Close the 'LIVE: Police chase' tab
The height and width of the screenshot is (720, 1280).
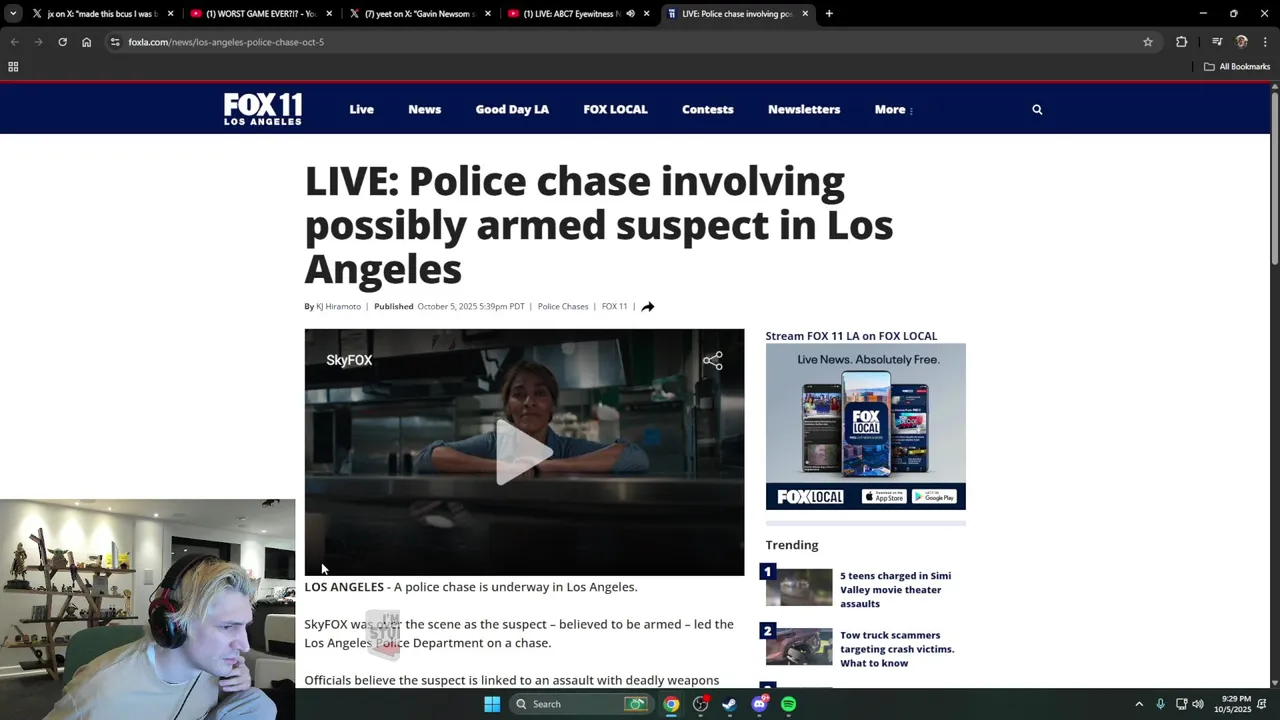pos(805,14)
